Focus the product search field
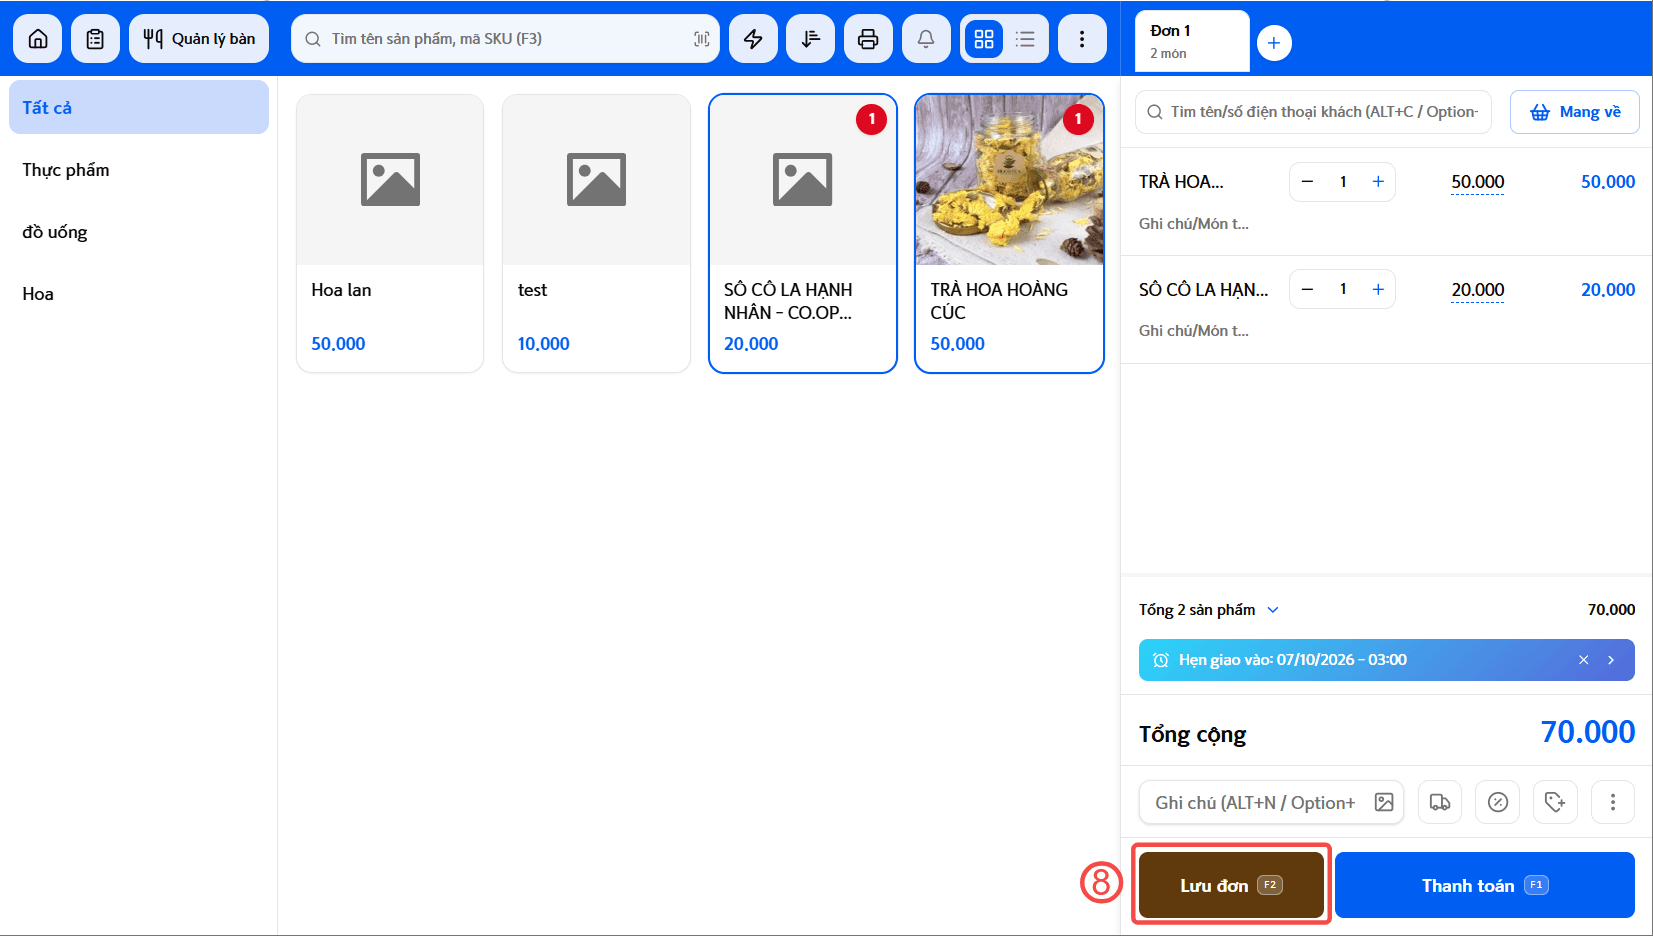Screen dimensions: 1653x936 [505, 39]
